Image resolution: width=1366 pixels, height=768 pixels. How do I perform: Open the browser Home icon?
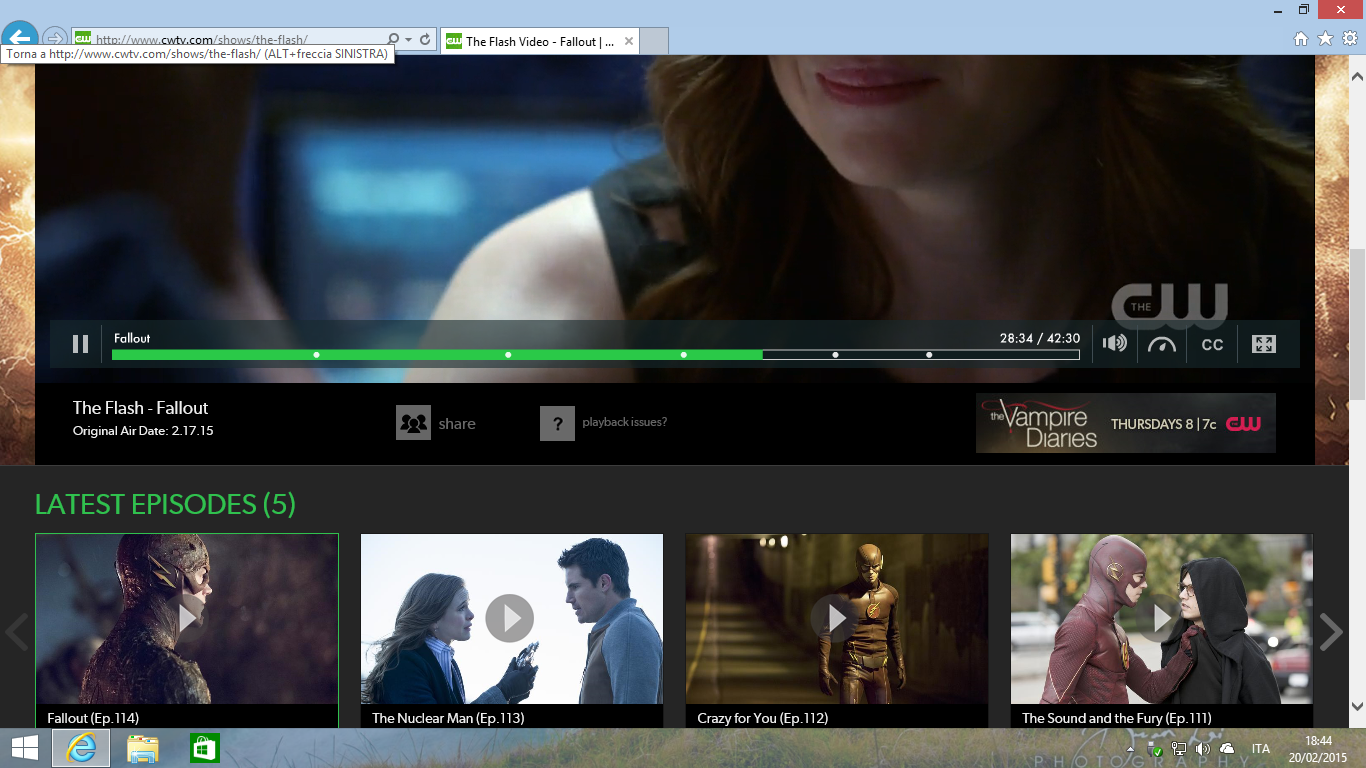coord(1301,39)
